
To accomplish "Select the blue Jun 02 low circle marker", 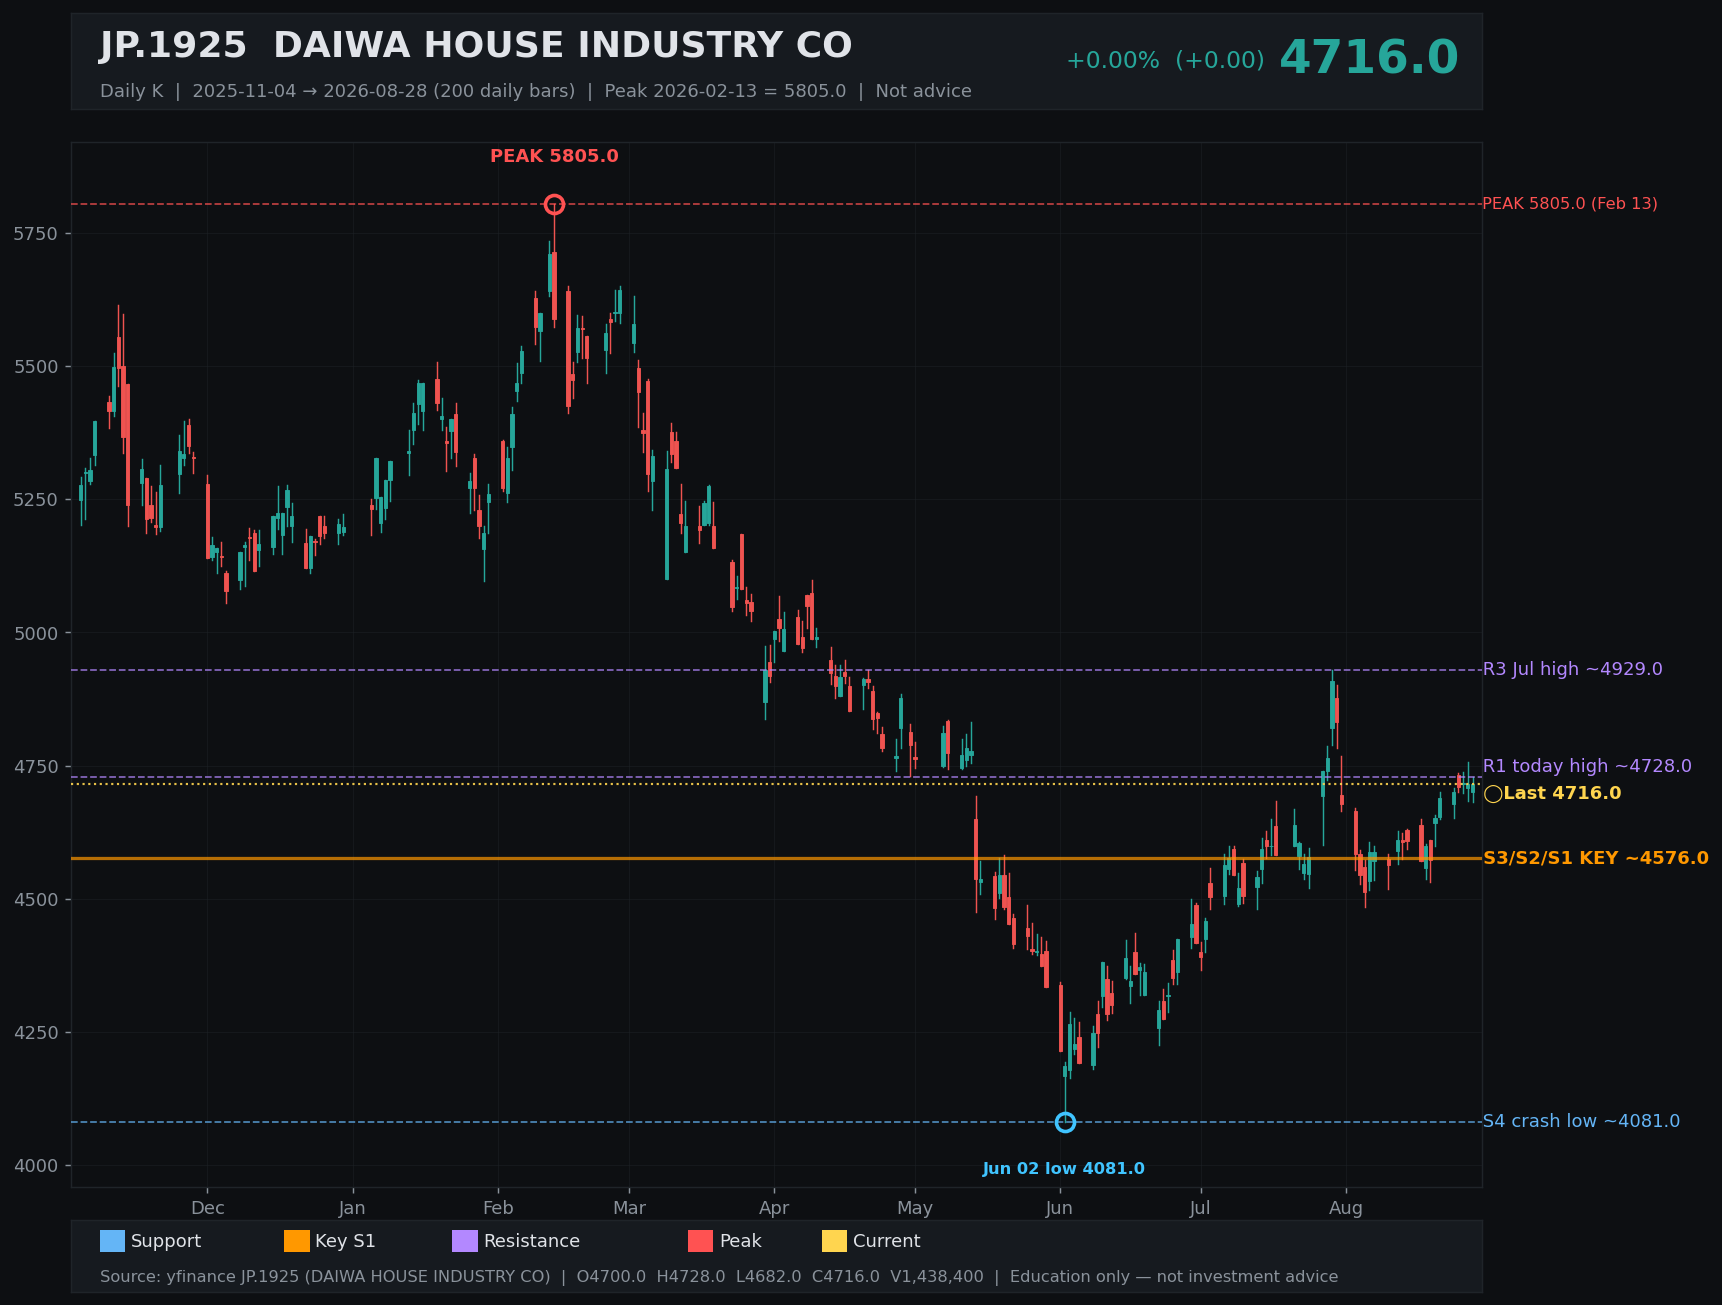I will [1065, 1122].
